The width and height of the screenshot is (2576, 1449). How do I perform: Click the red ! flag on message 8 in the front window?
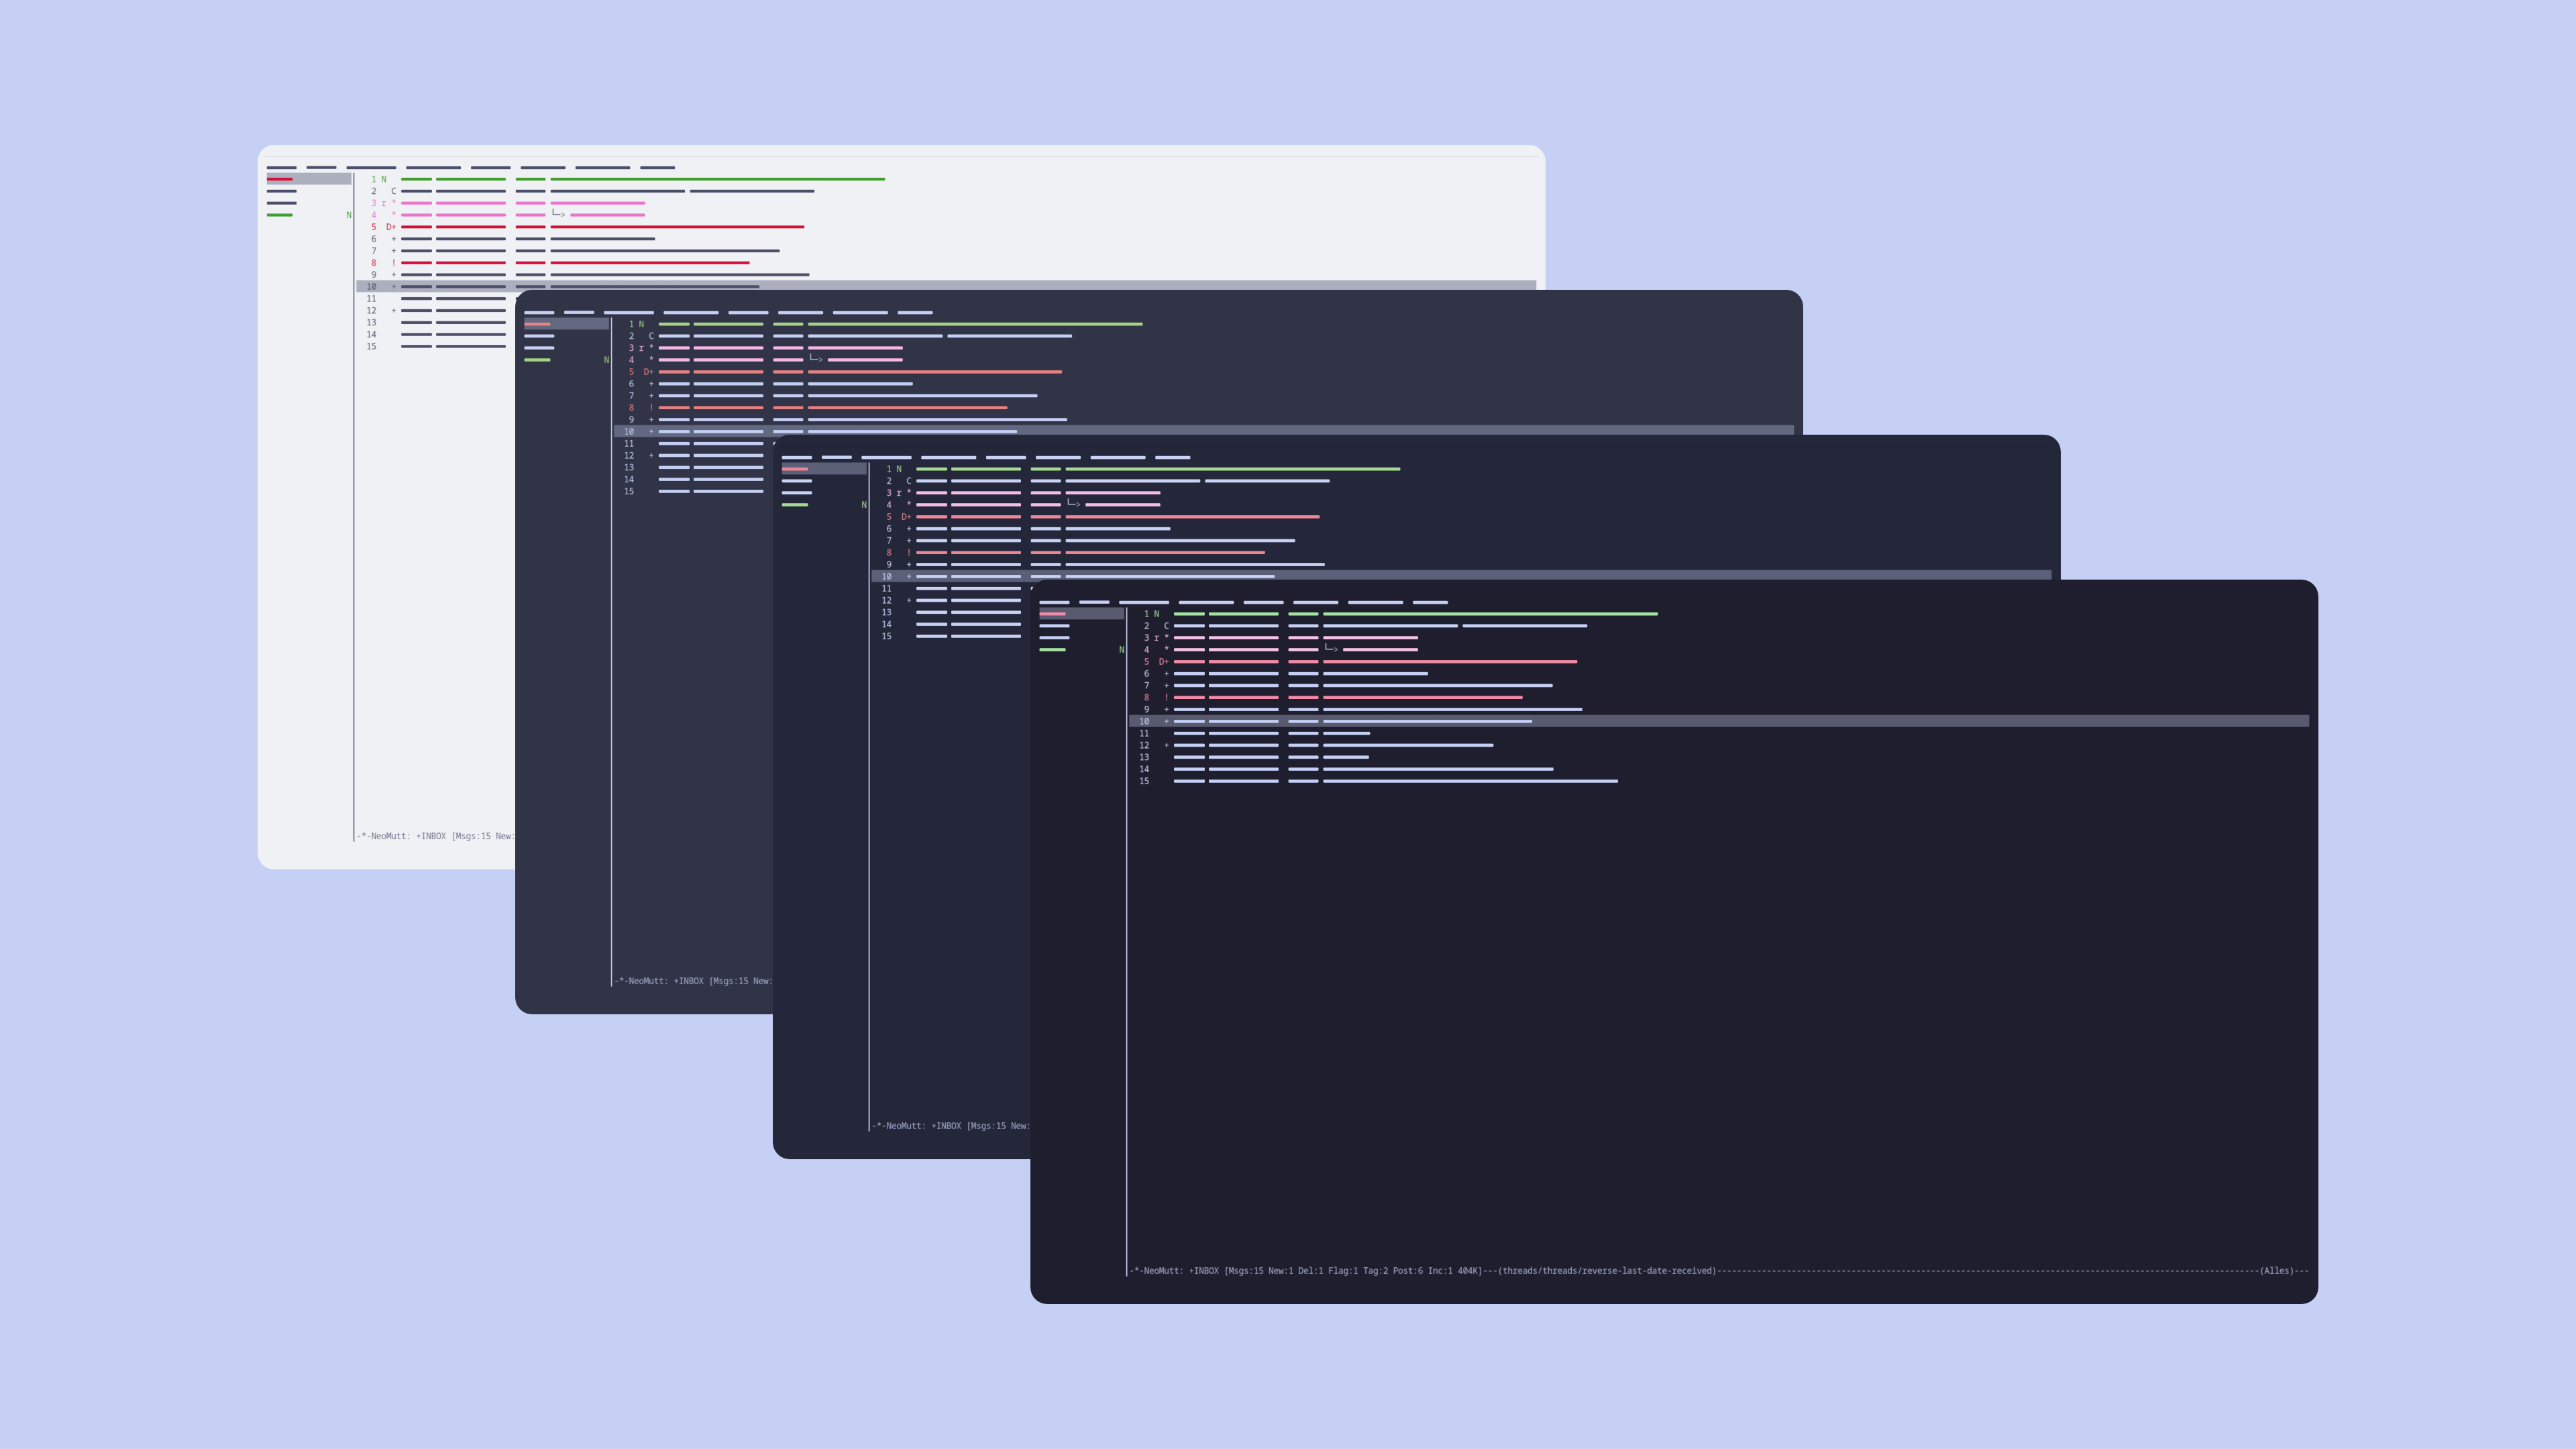1166,698
